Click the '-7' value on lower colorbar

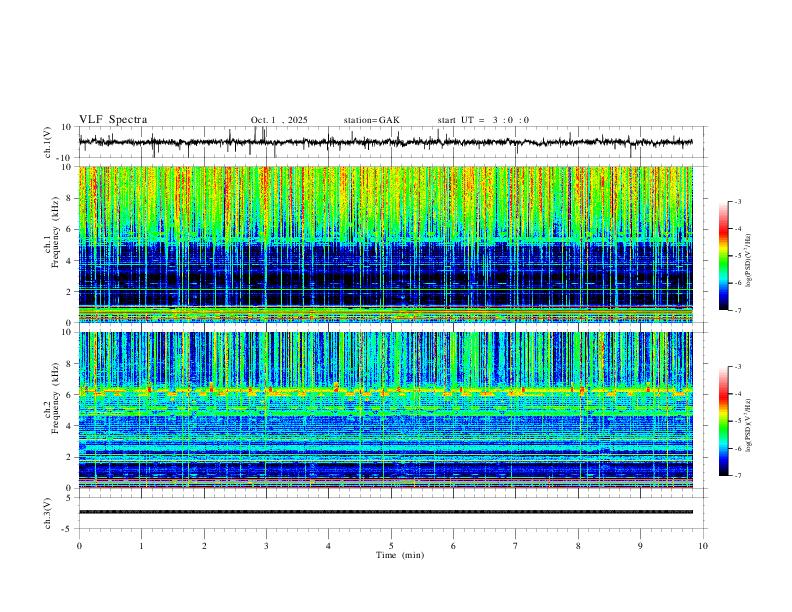(x=737, y=476)
